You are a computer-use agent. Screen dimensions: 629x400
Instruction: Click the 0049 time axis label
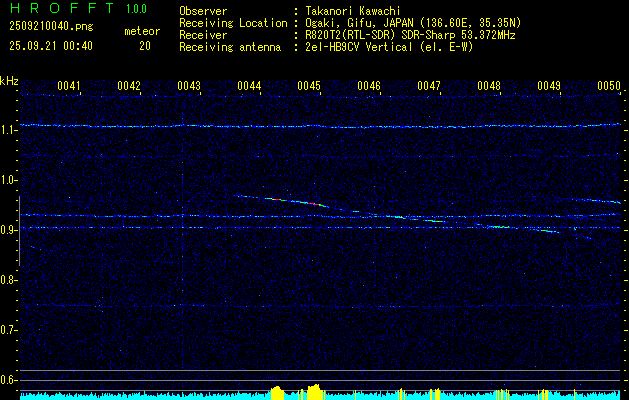(549, 86)
